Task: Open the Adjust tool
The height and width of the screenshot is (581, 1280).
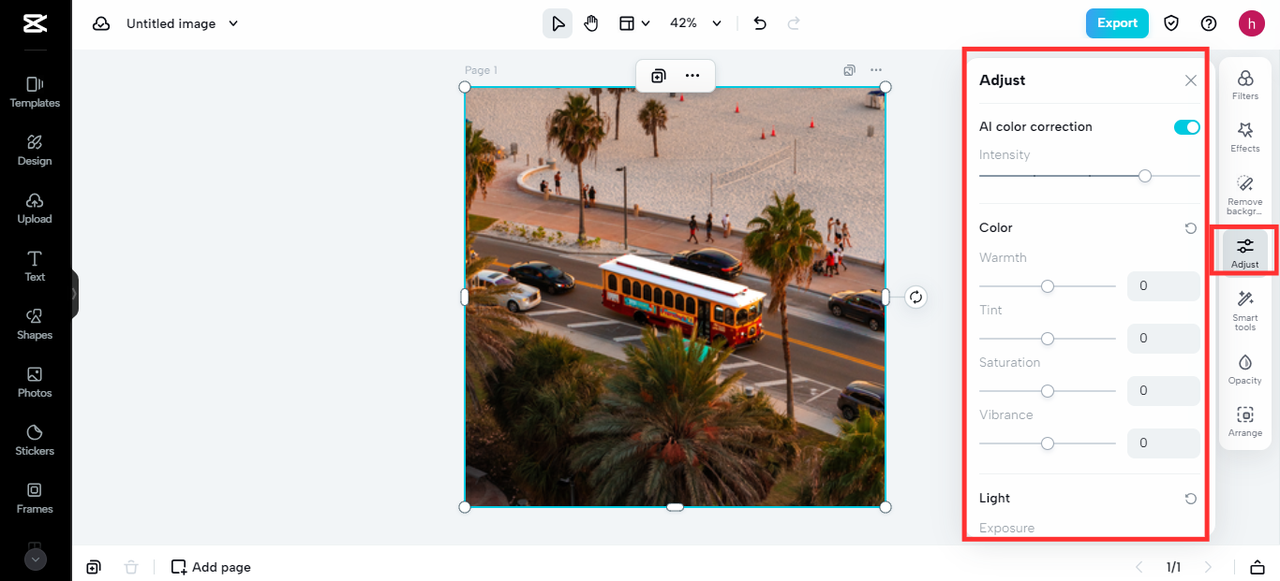Action: click(1245, 252)
